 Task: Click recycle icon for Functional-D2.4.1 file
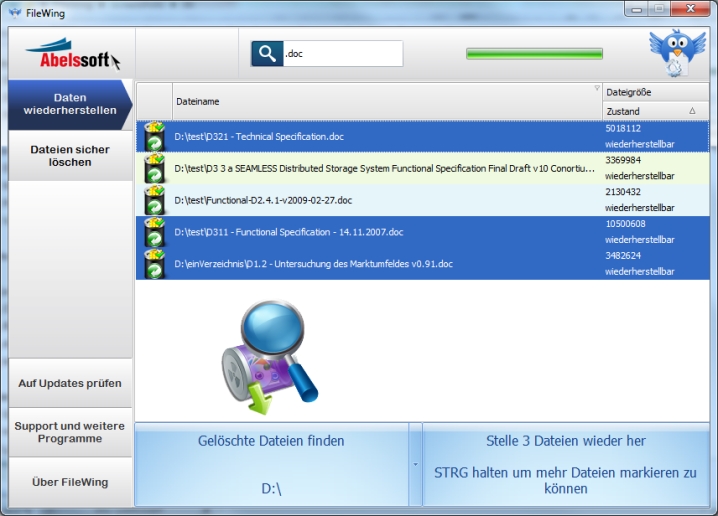pos(154,200)
